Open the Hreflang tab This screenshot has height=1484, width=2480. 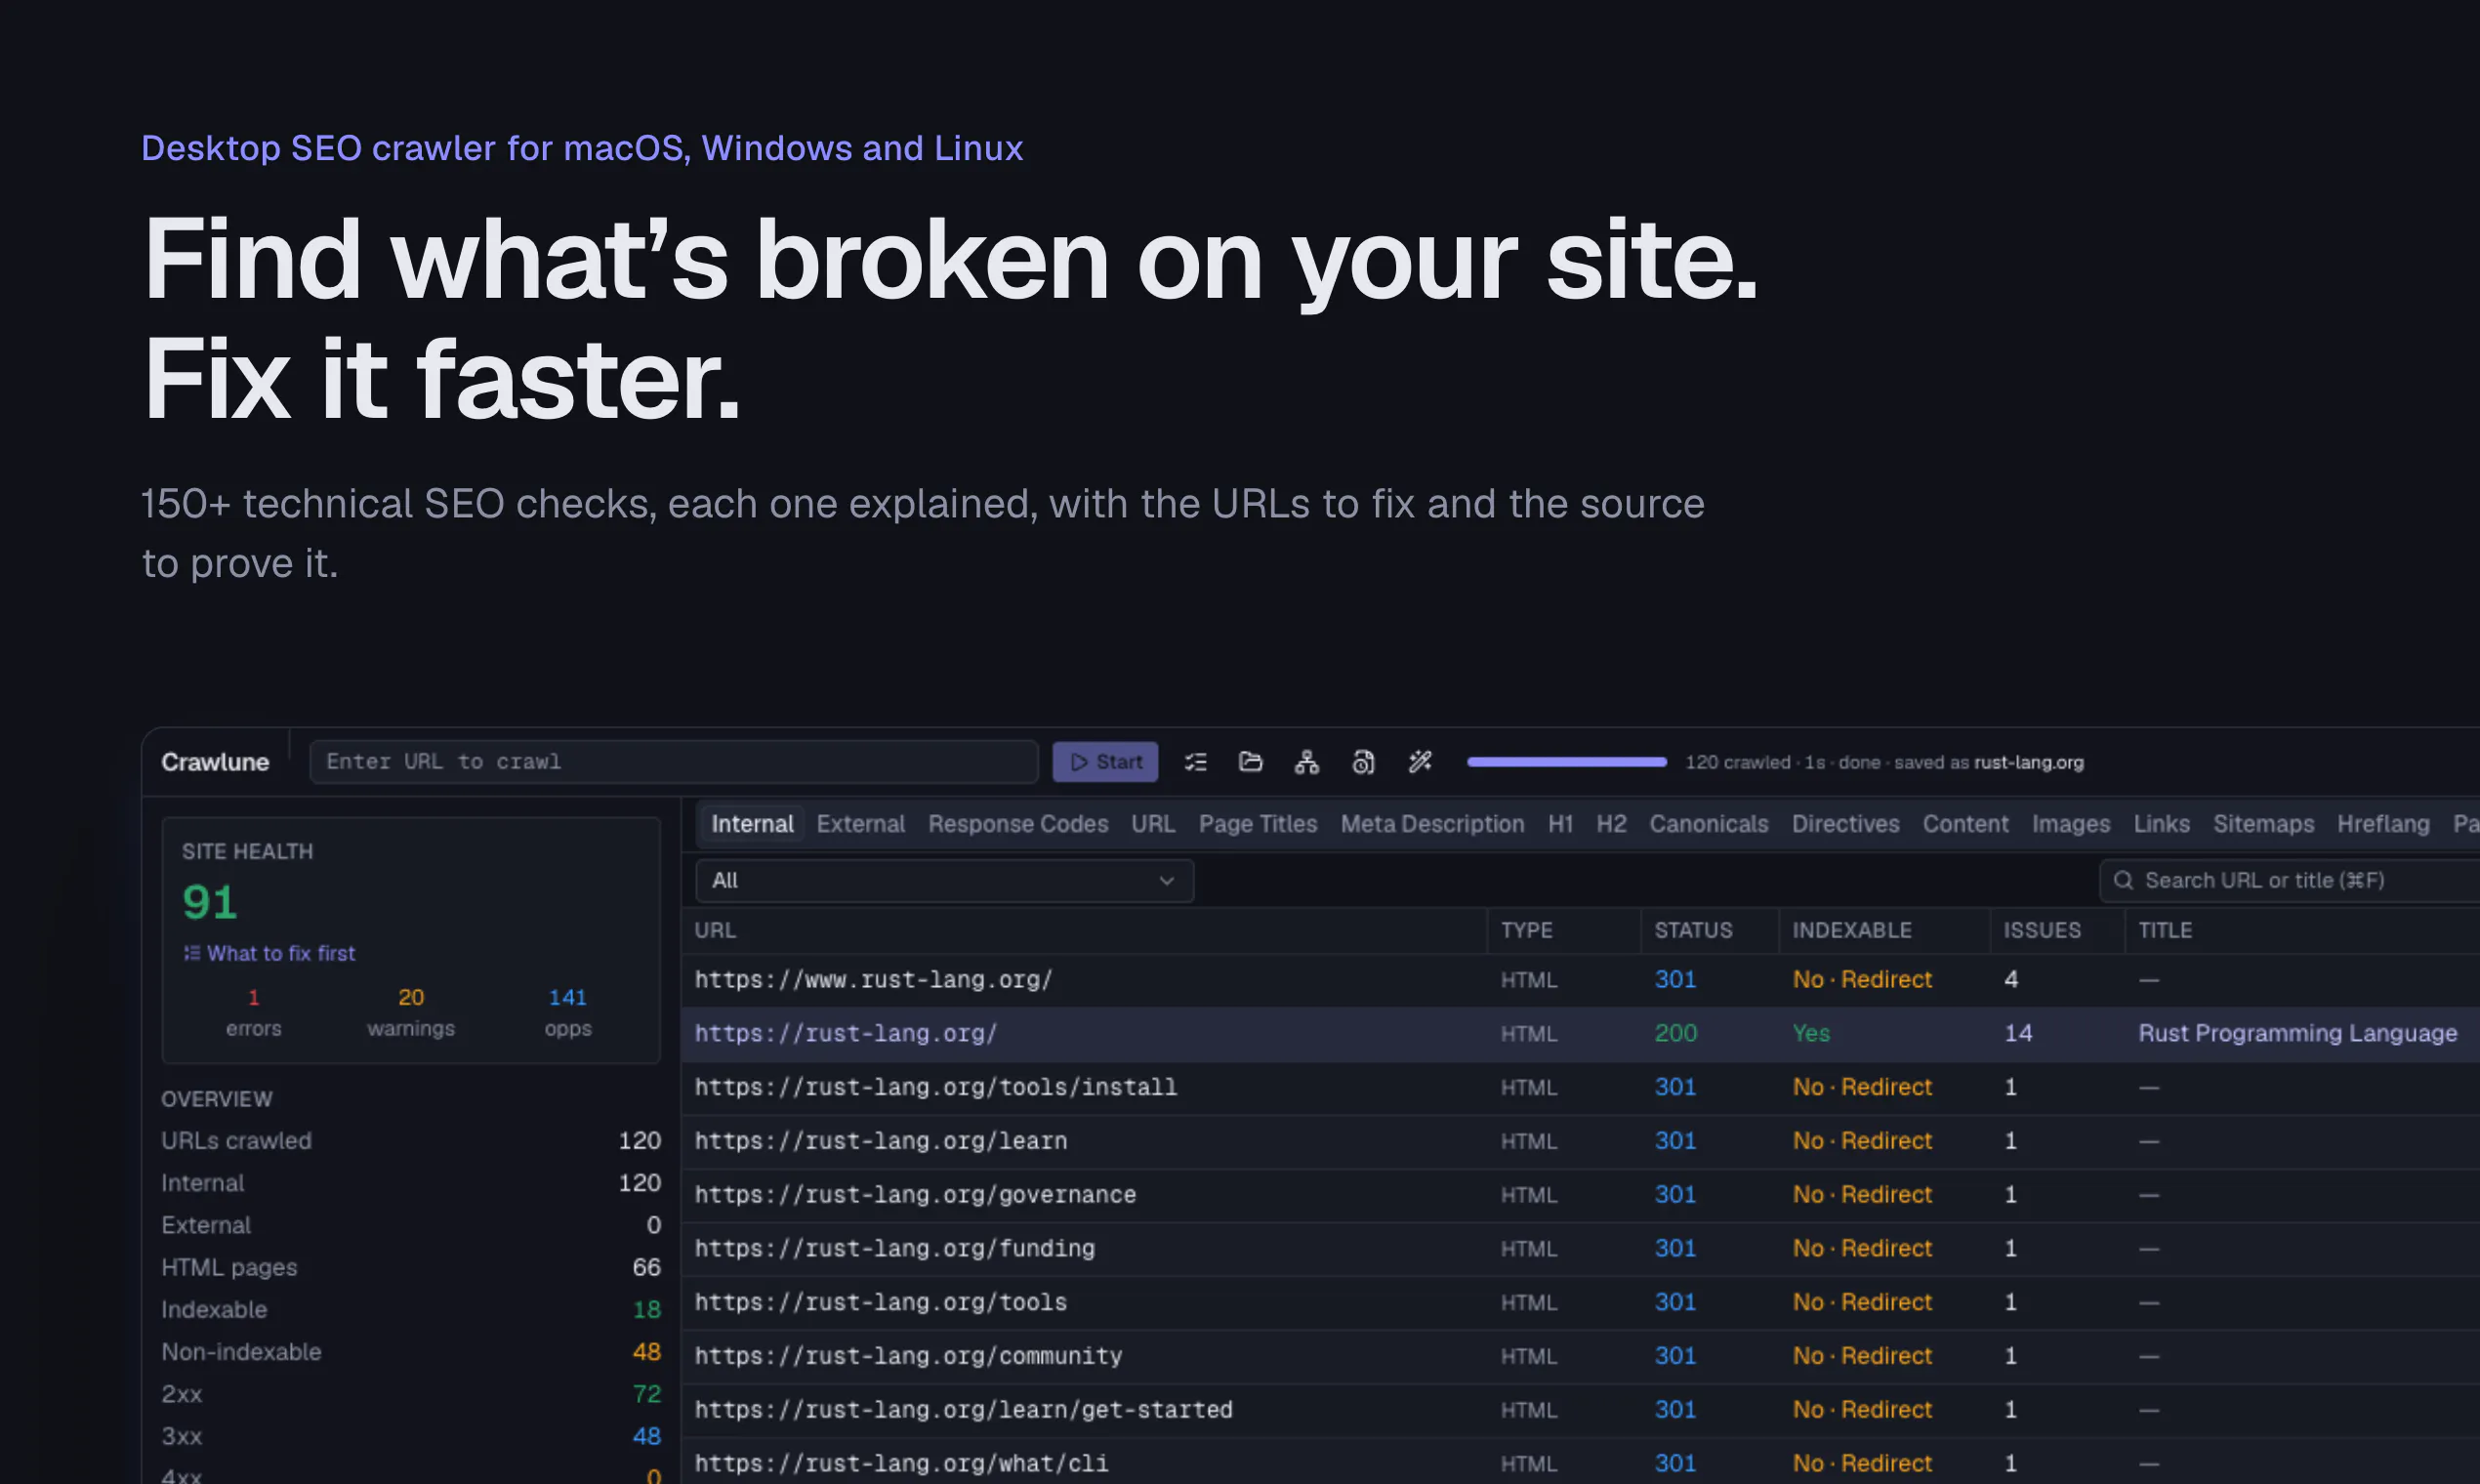click(2383, 824)
